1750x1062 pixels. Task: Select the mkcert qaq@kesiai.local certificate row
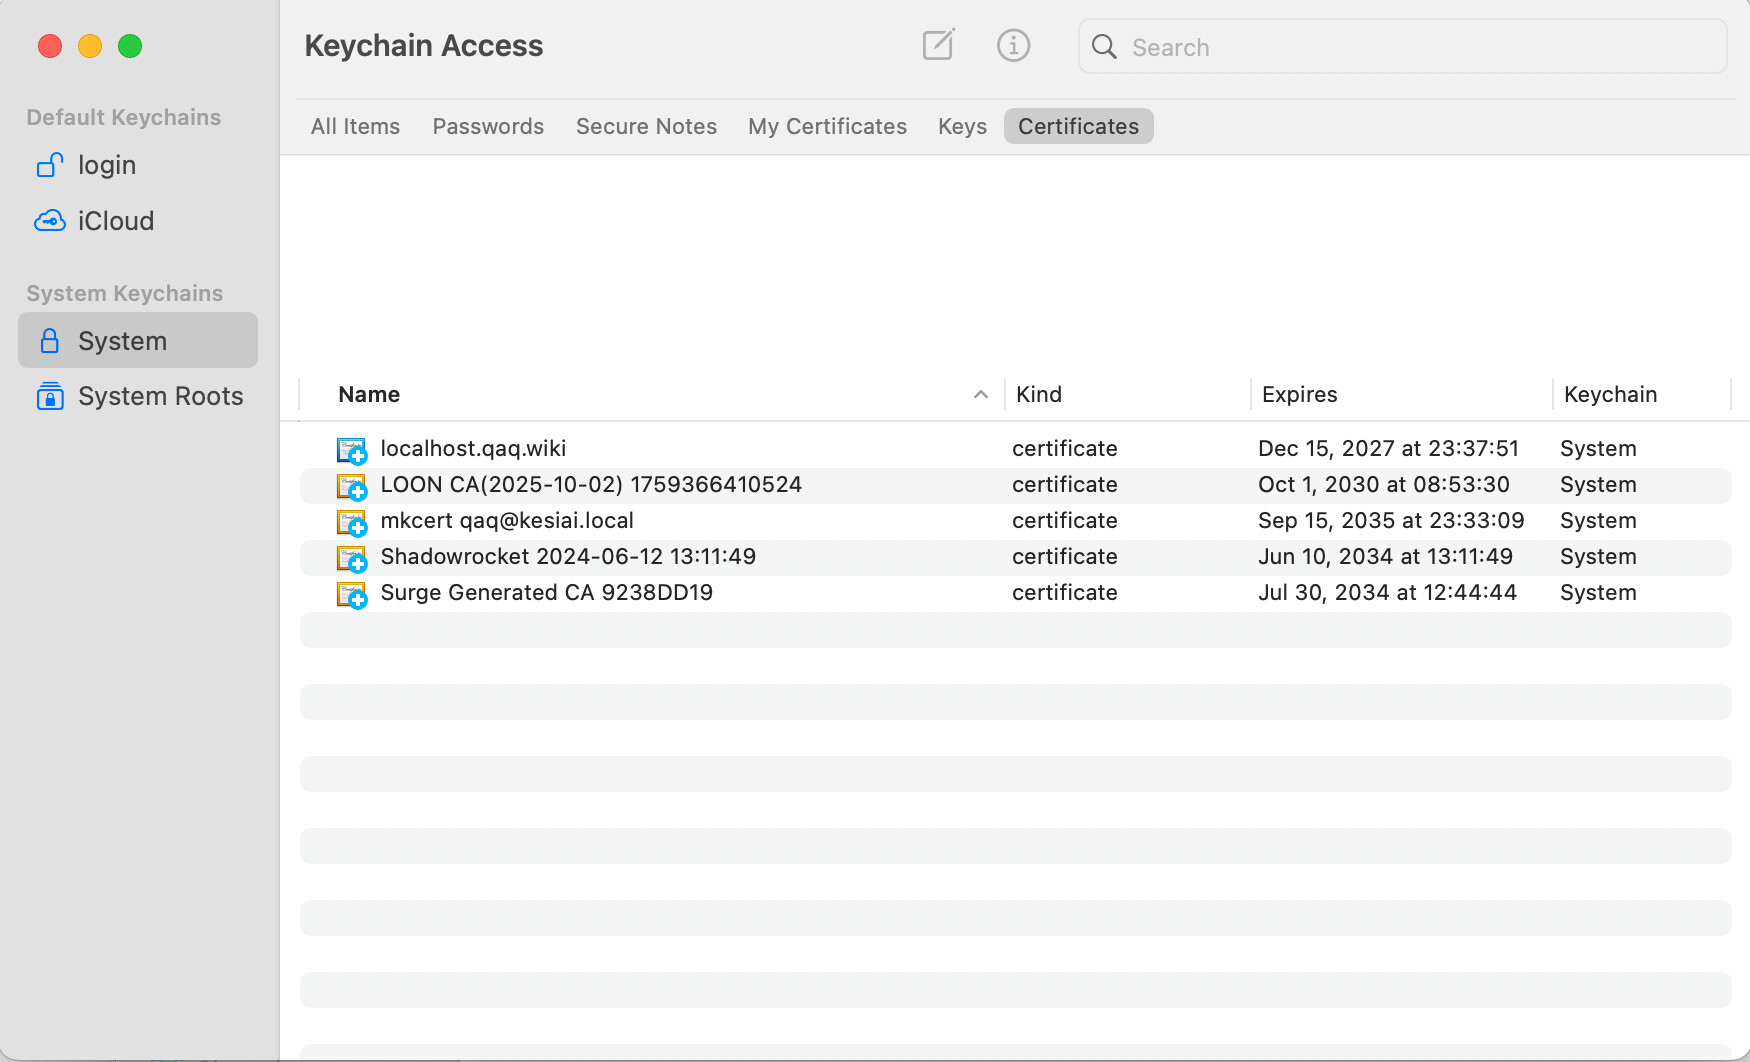[x=1015, y=521]
